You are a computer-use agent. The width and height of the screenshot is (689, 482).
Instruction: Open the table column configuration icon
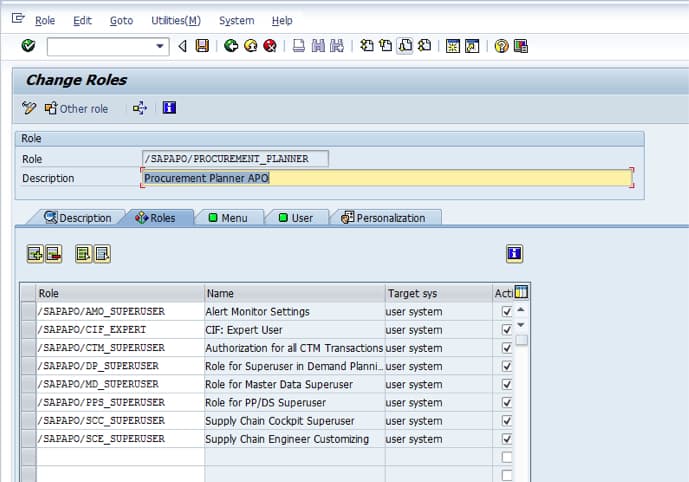click(x=521, y=292)
